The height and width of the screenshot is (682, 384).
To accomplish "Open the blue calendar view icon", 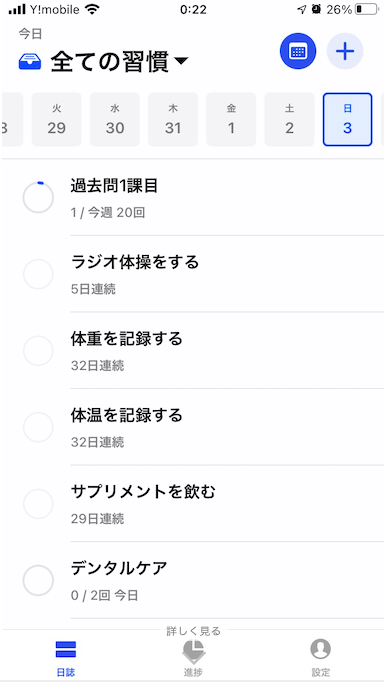I will point(298,51).
